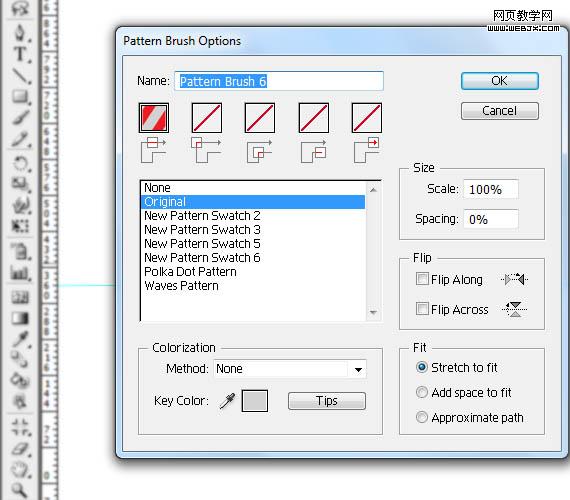
Task: Select the Crop Area tool
Action: click(x=20, y=427)
